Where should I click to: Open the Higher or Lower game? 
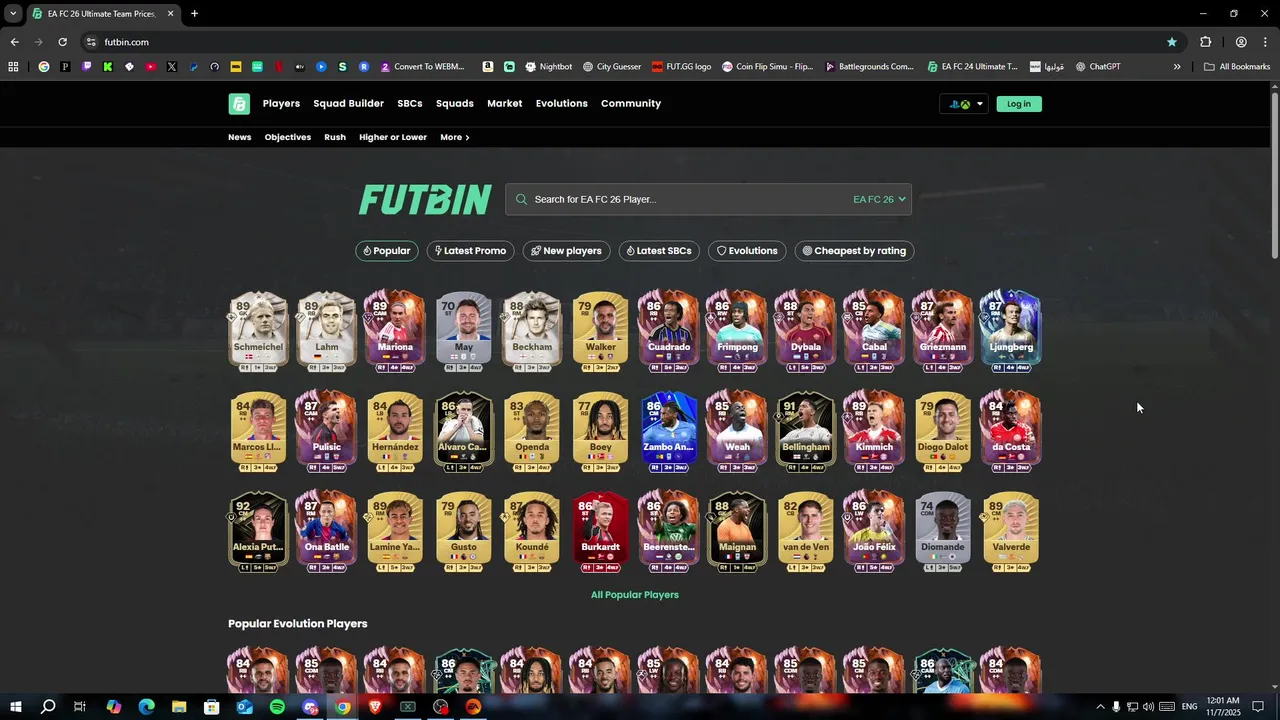pos(393,137)
